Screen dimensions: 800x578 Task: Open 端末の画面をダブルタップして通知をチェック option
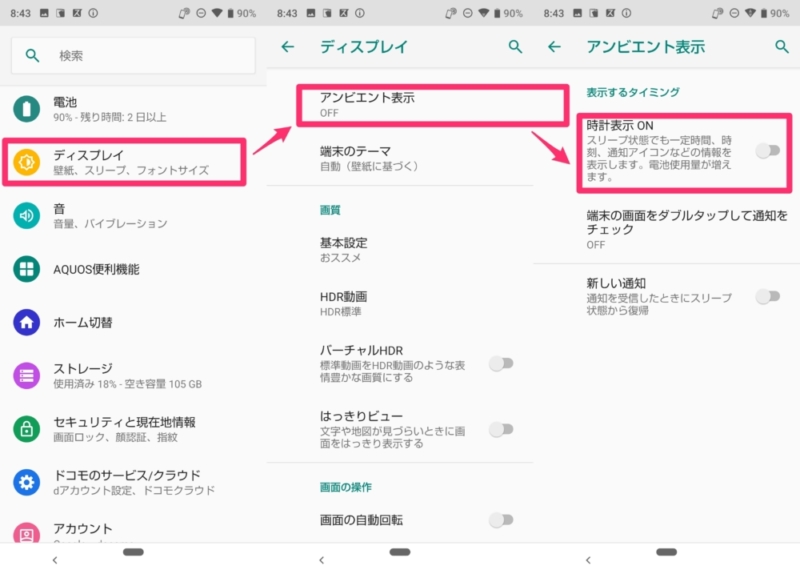tap(666, 229)
